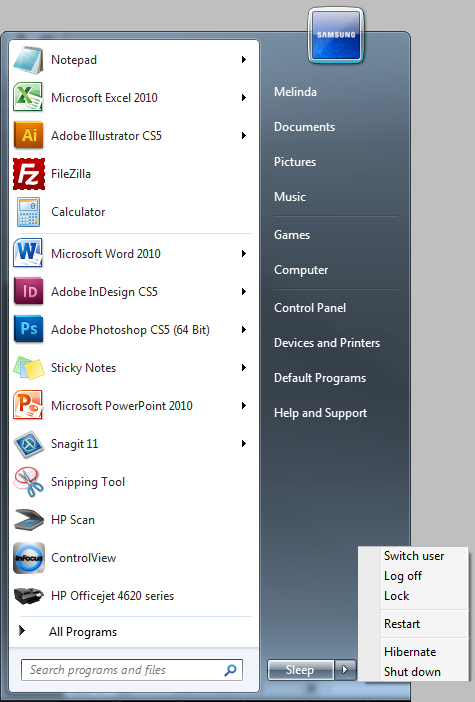Expand Snagit 11 jump list arrow
The image size is (475, 702).
pyautogui.click(x=244, y=444)
